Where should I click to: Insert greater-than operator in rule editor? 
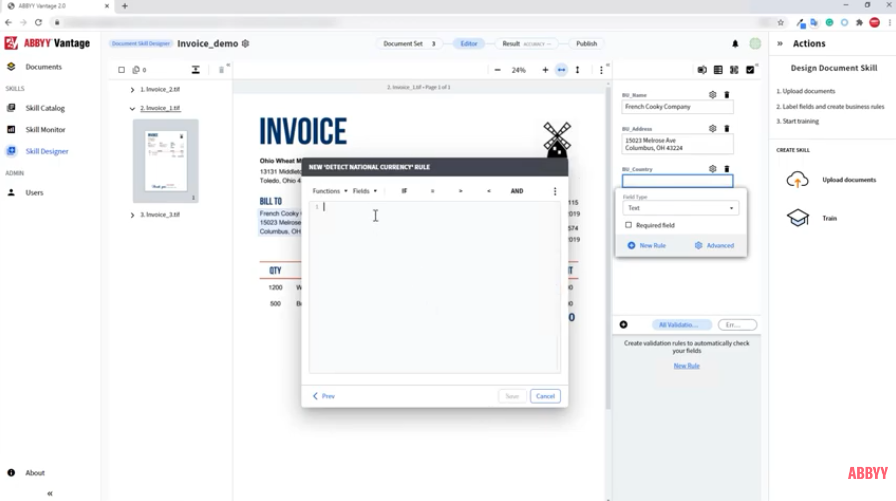tap(461, 191)
